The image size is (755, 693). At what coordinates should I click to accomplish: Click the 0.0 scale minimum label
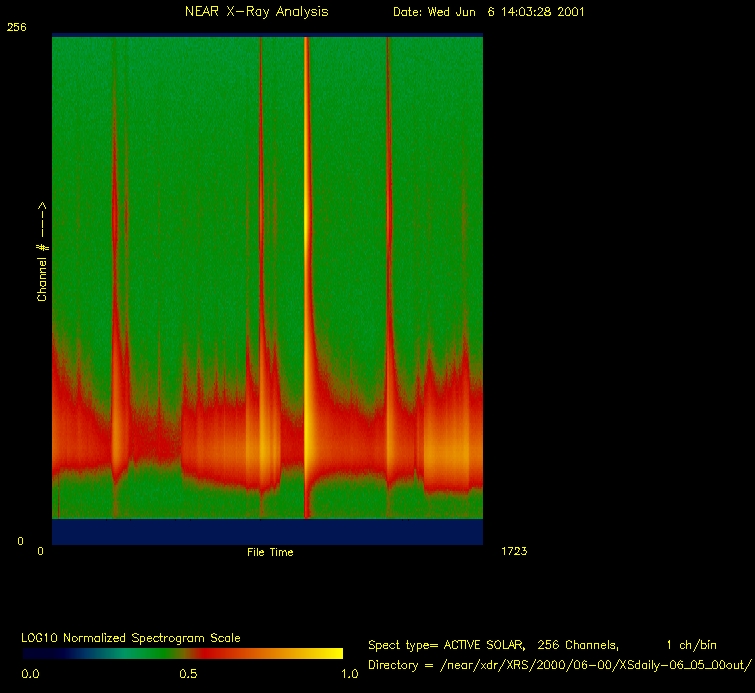coord(30,674)
